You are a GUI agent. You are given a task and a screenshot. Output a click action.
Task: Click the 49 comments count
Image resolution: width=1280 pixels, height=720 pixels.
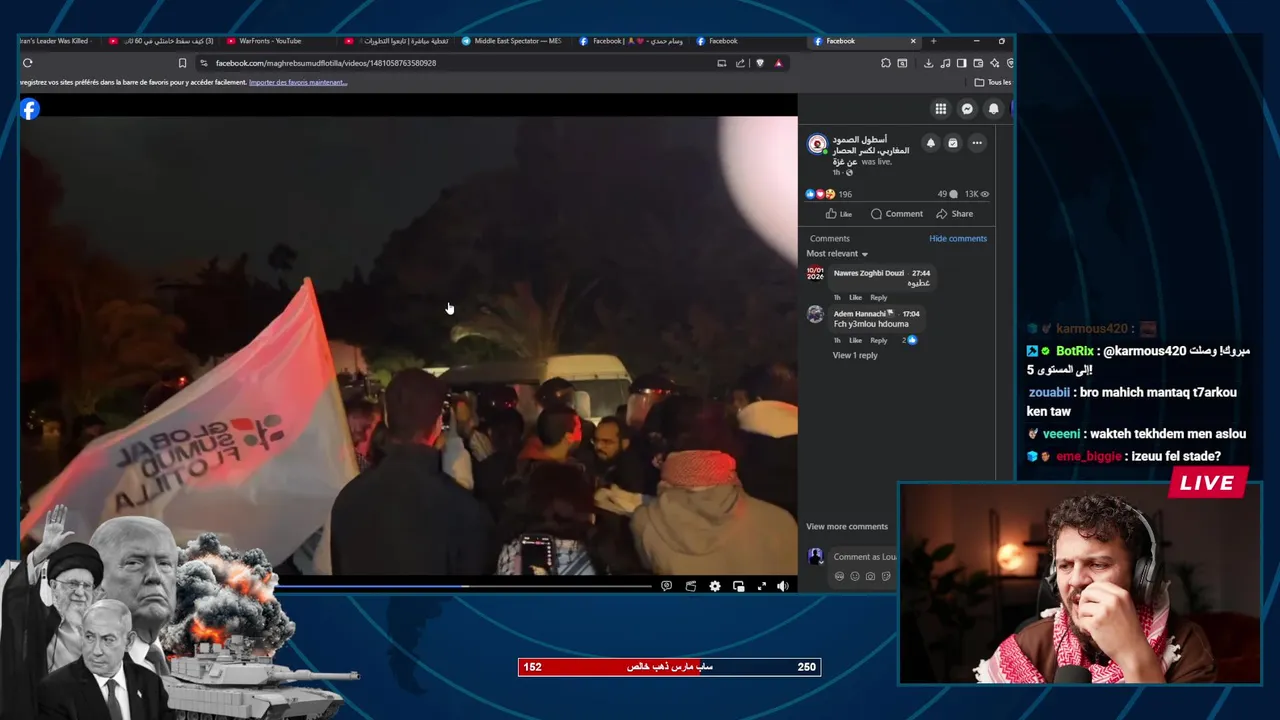947,194
